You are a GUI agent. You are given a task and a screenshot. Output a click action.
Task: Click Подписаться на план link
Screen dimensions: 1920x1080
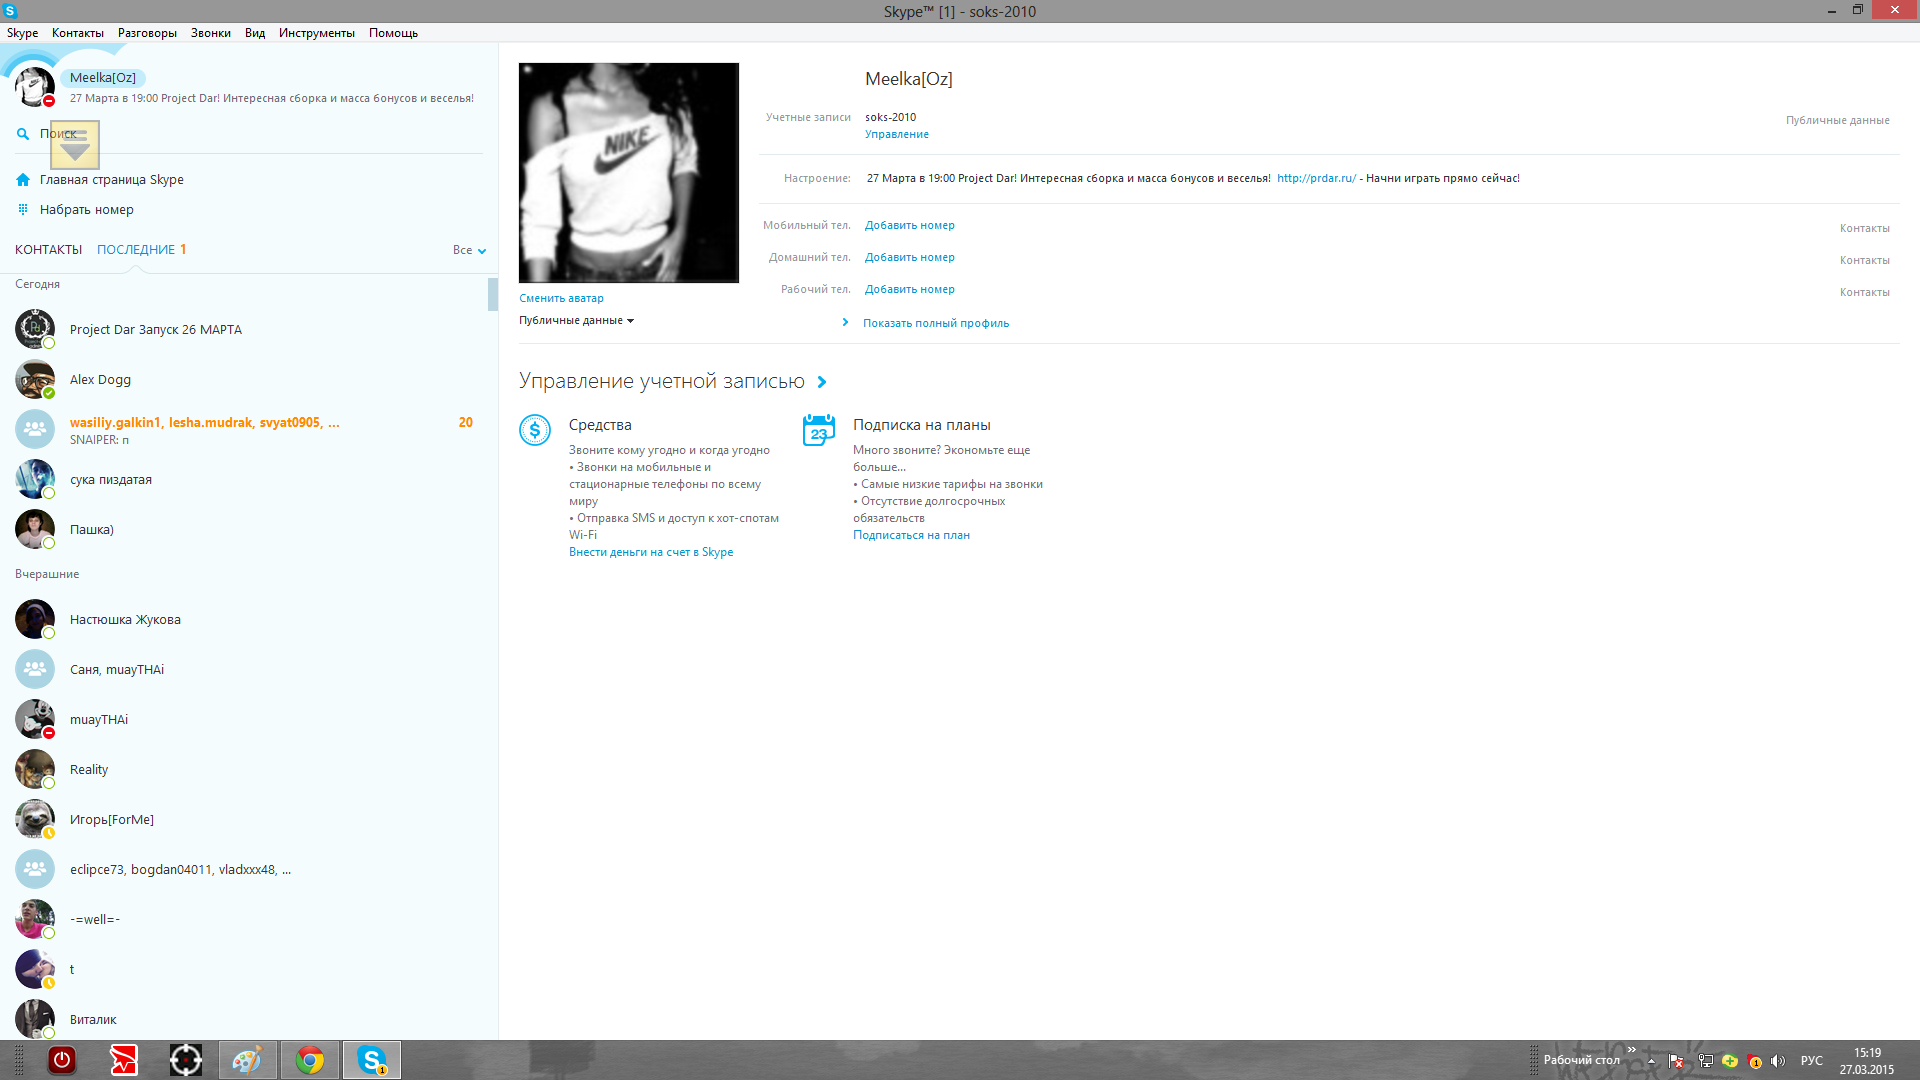point(911,535)
